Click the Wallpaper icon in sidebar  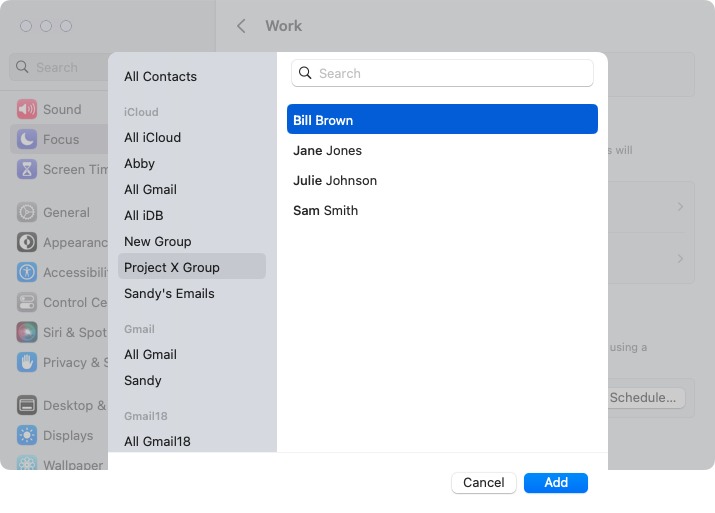27,463
